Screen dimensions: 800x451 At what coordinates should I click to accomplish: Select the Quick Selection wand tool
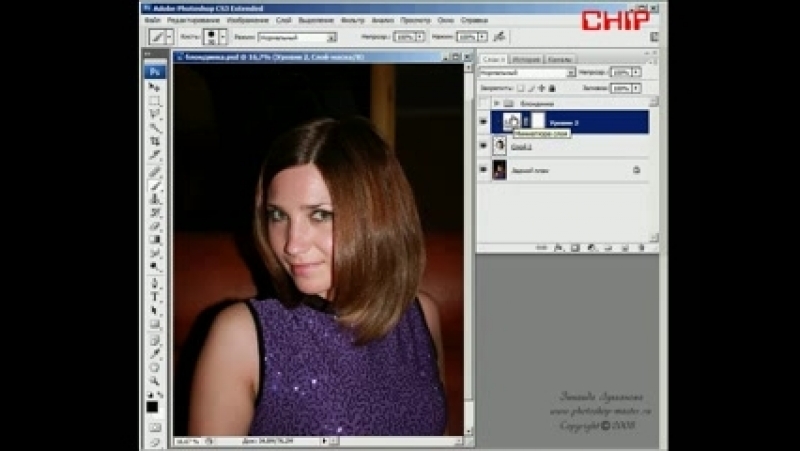(x=155, y=127)
